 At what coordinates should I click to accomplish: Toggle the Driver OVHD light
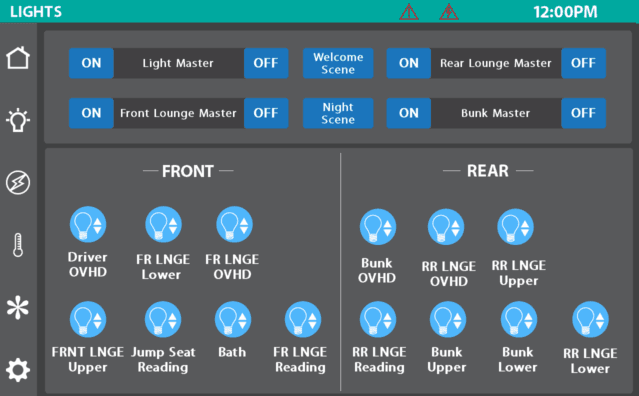tap(88, 224)
